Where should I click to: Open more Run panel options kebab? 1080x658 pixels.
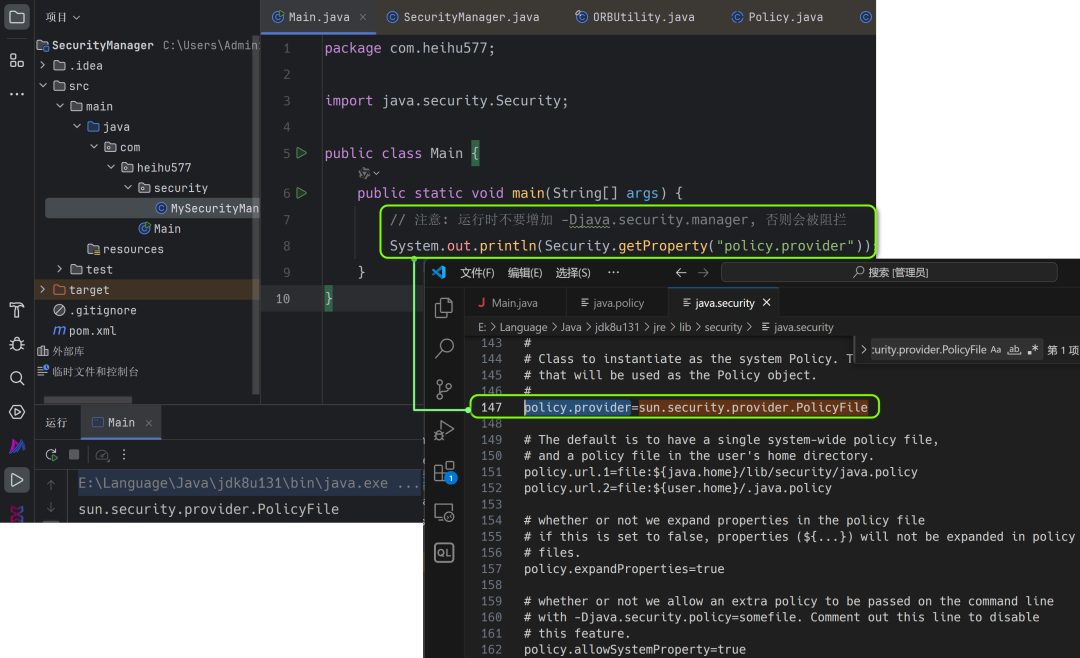click(124, 455)
